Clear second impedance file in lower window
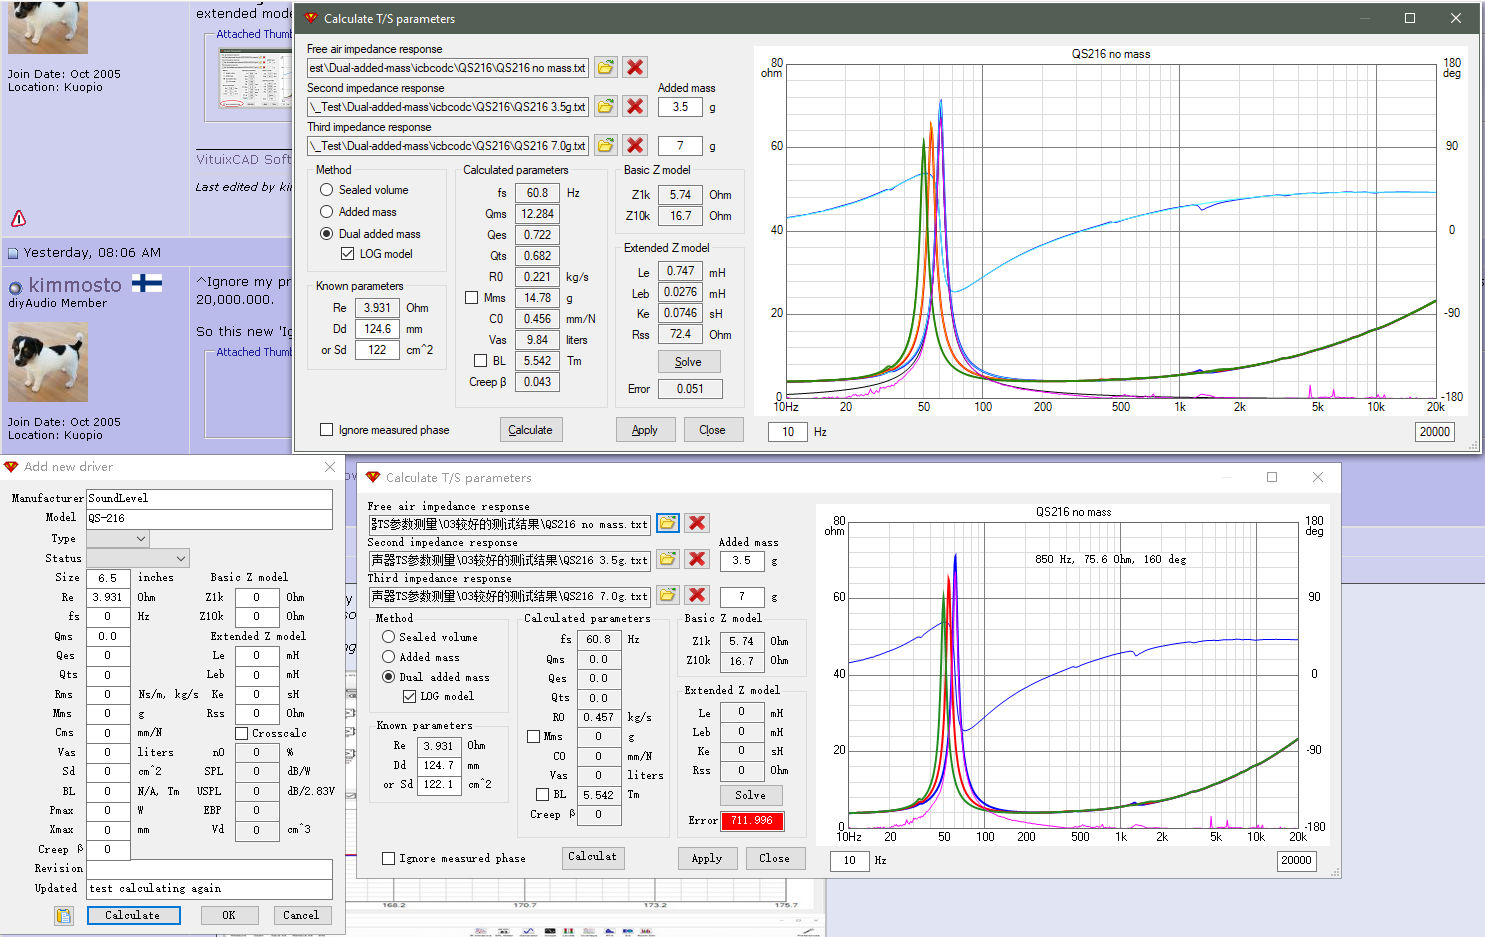Viewport: 1485px width, 937px height. [x=697, y=559]
